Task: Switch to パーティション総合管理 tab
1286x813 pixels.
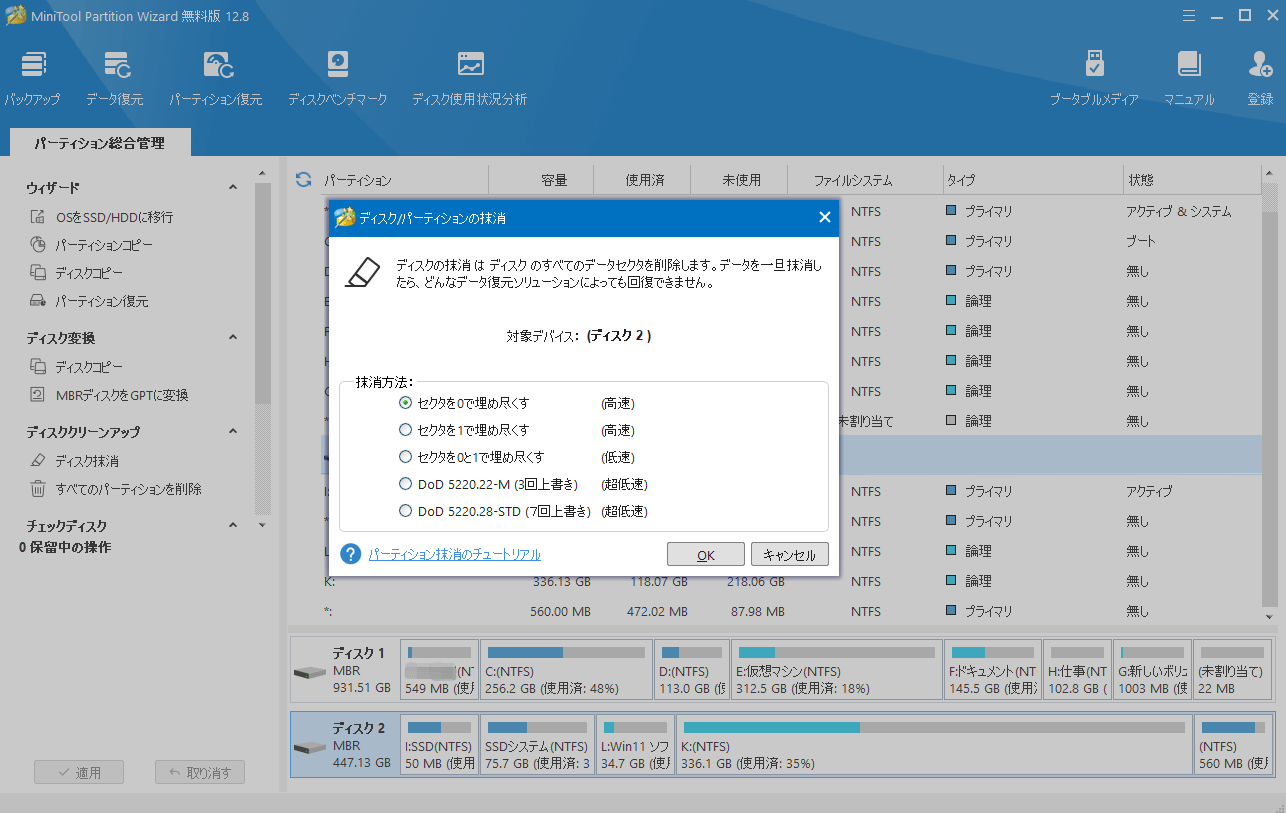Action: (x=99, y=143)
